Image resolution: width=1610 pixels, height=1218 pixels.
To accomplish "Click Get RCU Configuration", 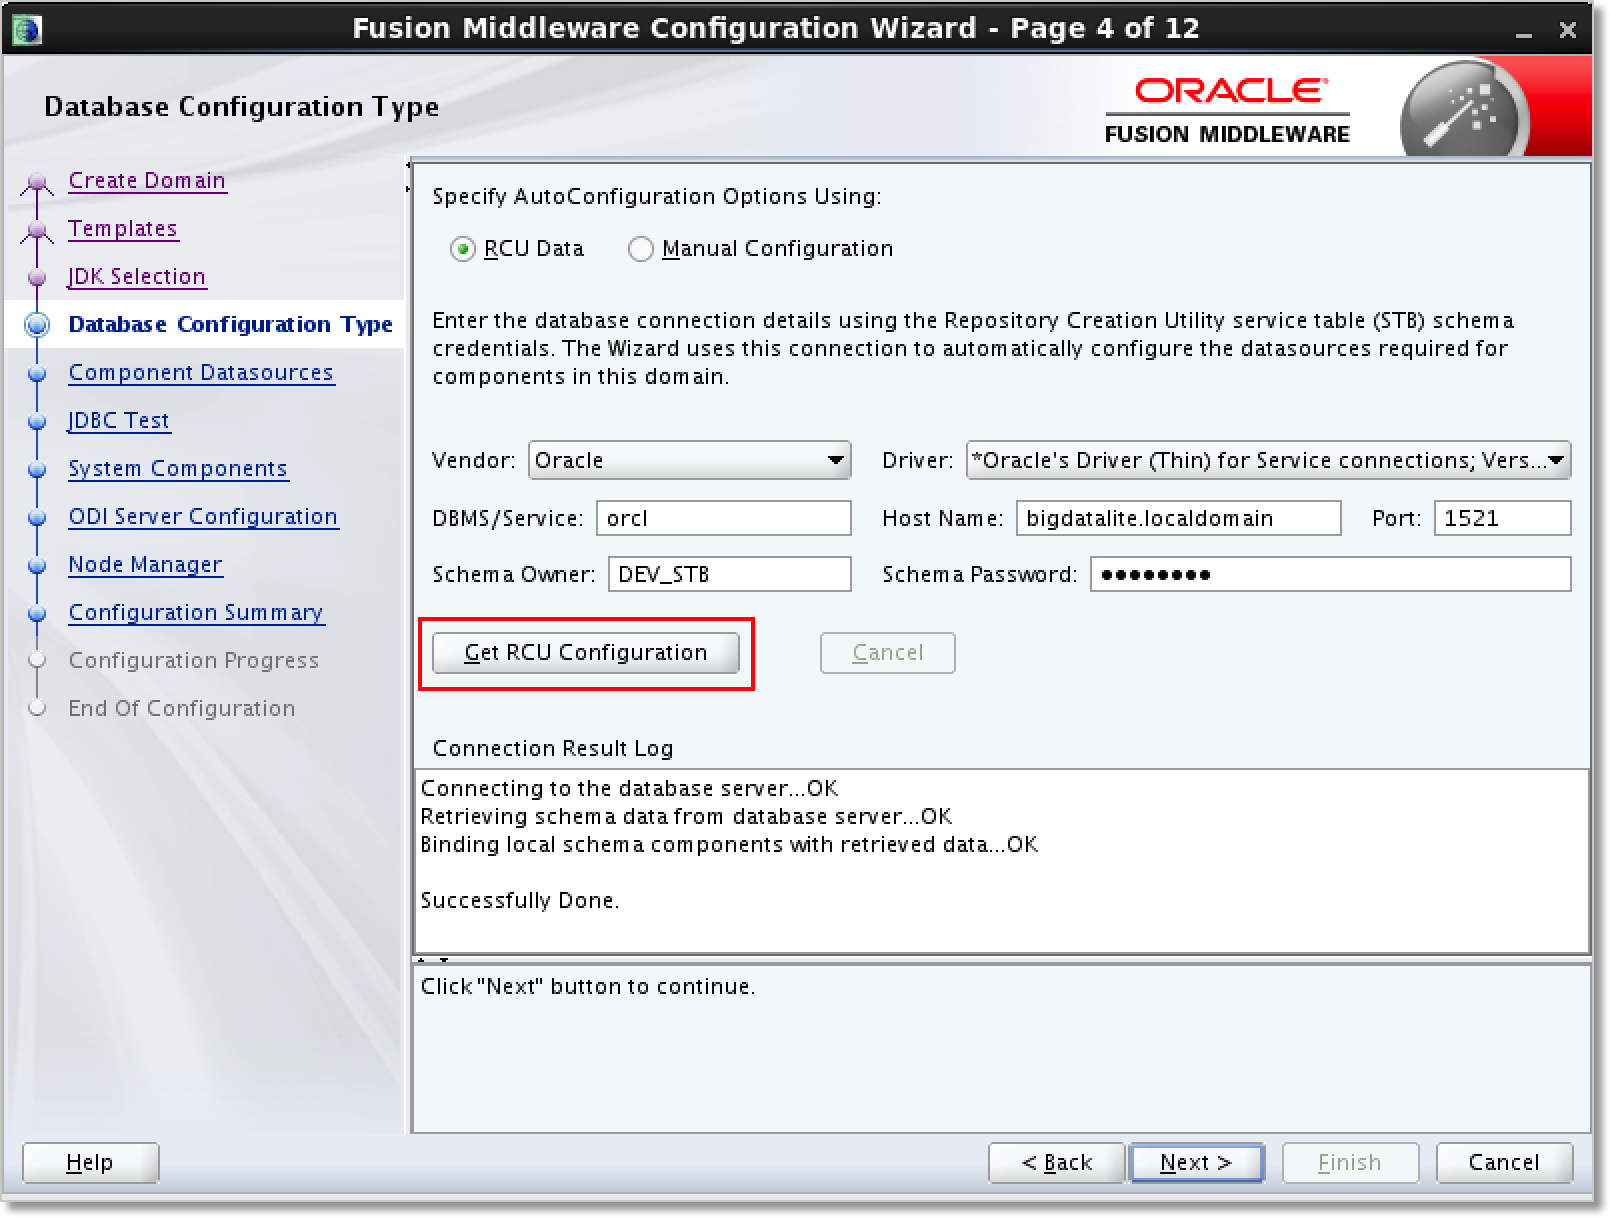I will tap(586, 652).
